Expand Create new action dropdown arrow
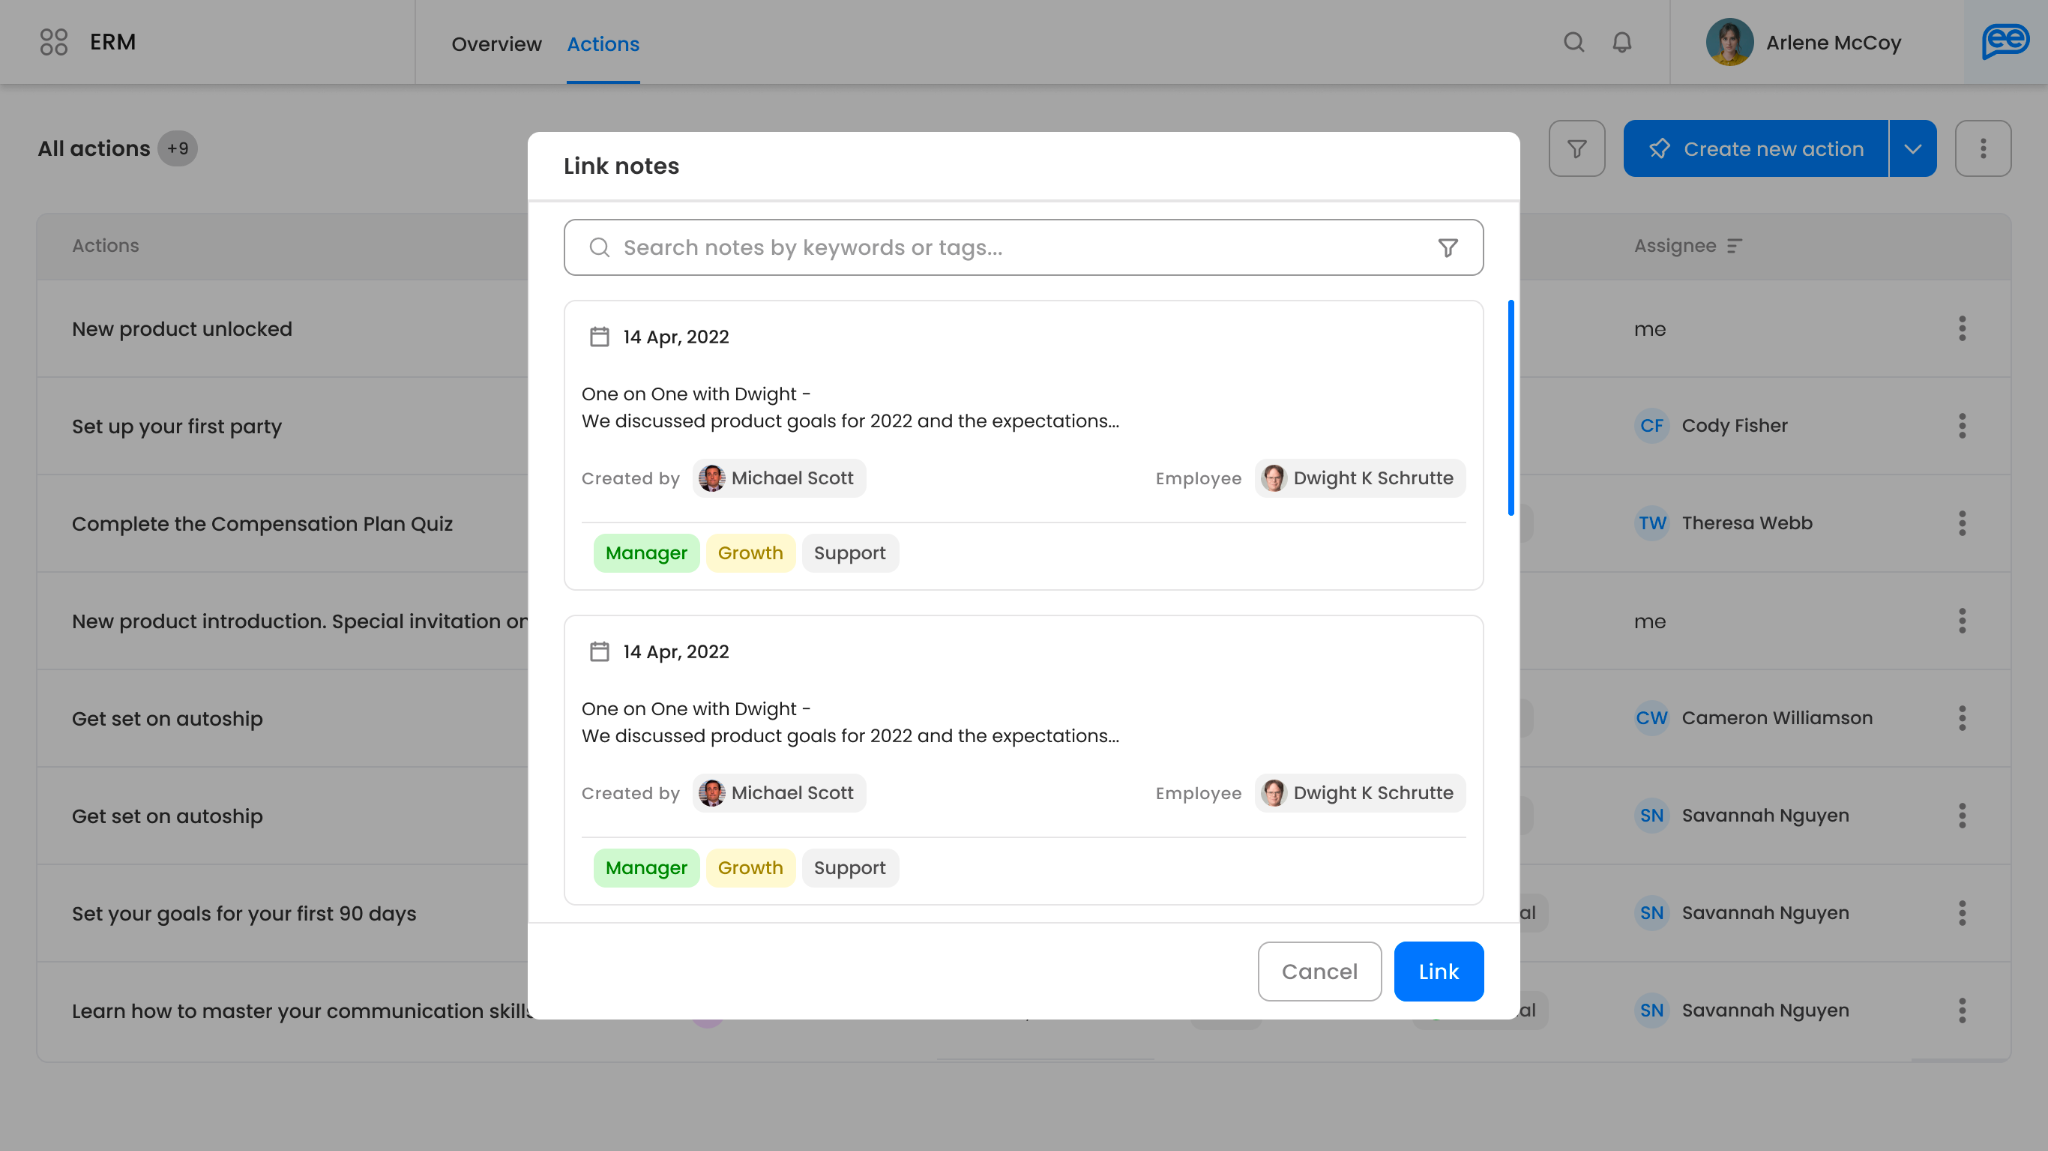 pos(1913,149)
